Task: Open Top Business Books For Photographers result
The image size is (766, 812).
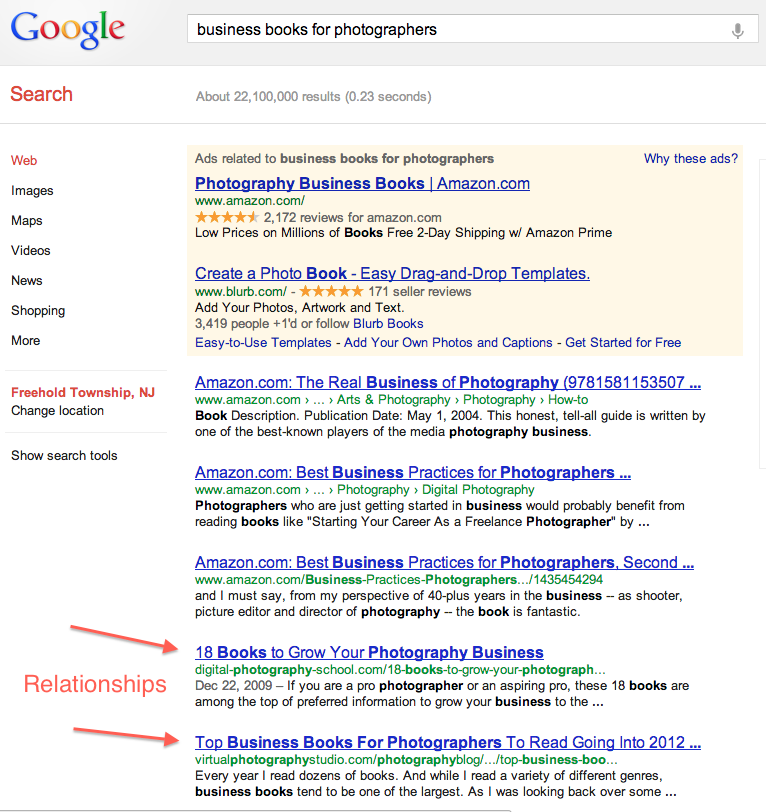Action: 448,743
